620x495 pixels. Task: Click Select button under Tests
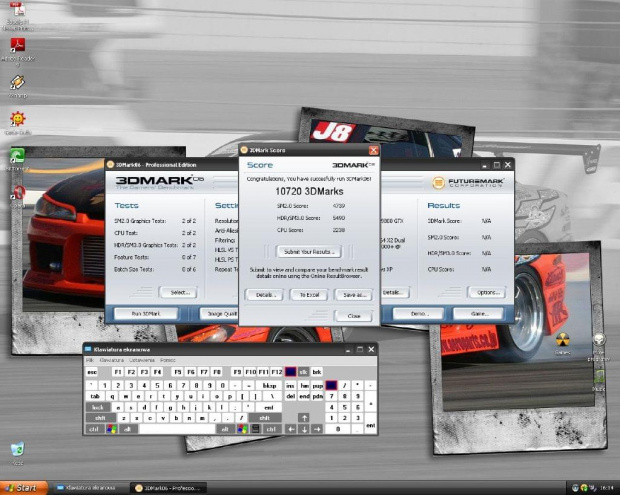[178, 293]
